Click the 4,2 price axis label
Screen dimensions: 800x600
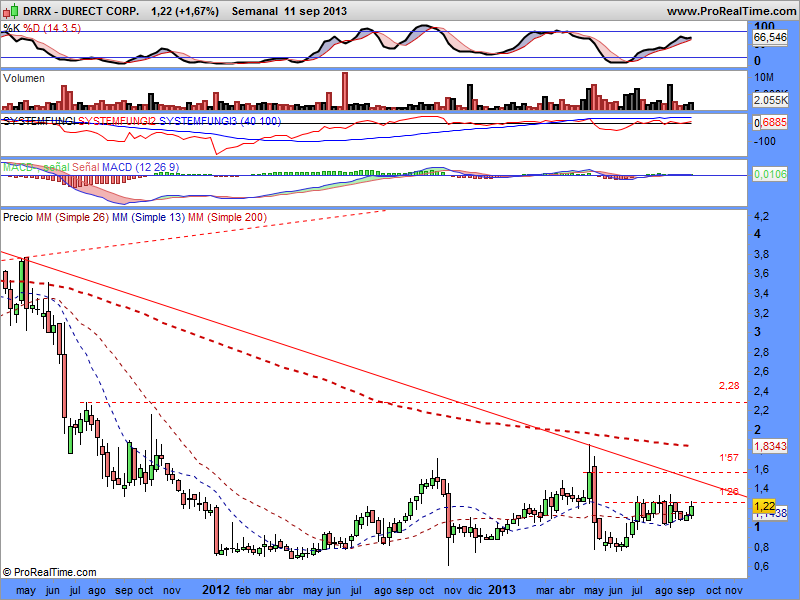click(761, 216)
